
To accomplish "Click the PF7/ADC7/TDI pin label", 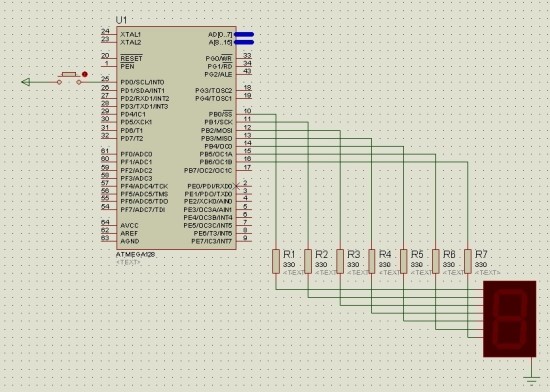I will 142,210.
